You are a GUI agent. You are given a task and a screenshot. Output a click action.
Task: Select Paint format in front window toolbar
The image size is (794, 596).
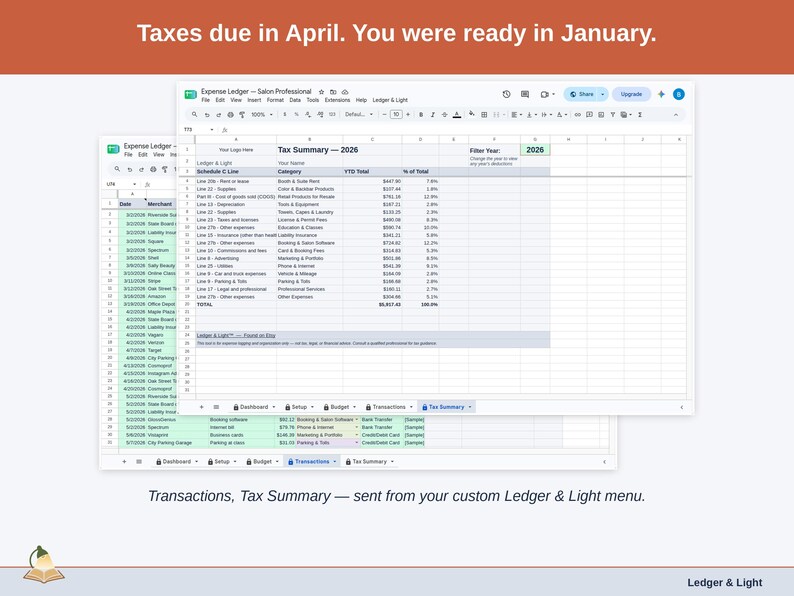(x=242, y=114)
